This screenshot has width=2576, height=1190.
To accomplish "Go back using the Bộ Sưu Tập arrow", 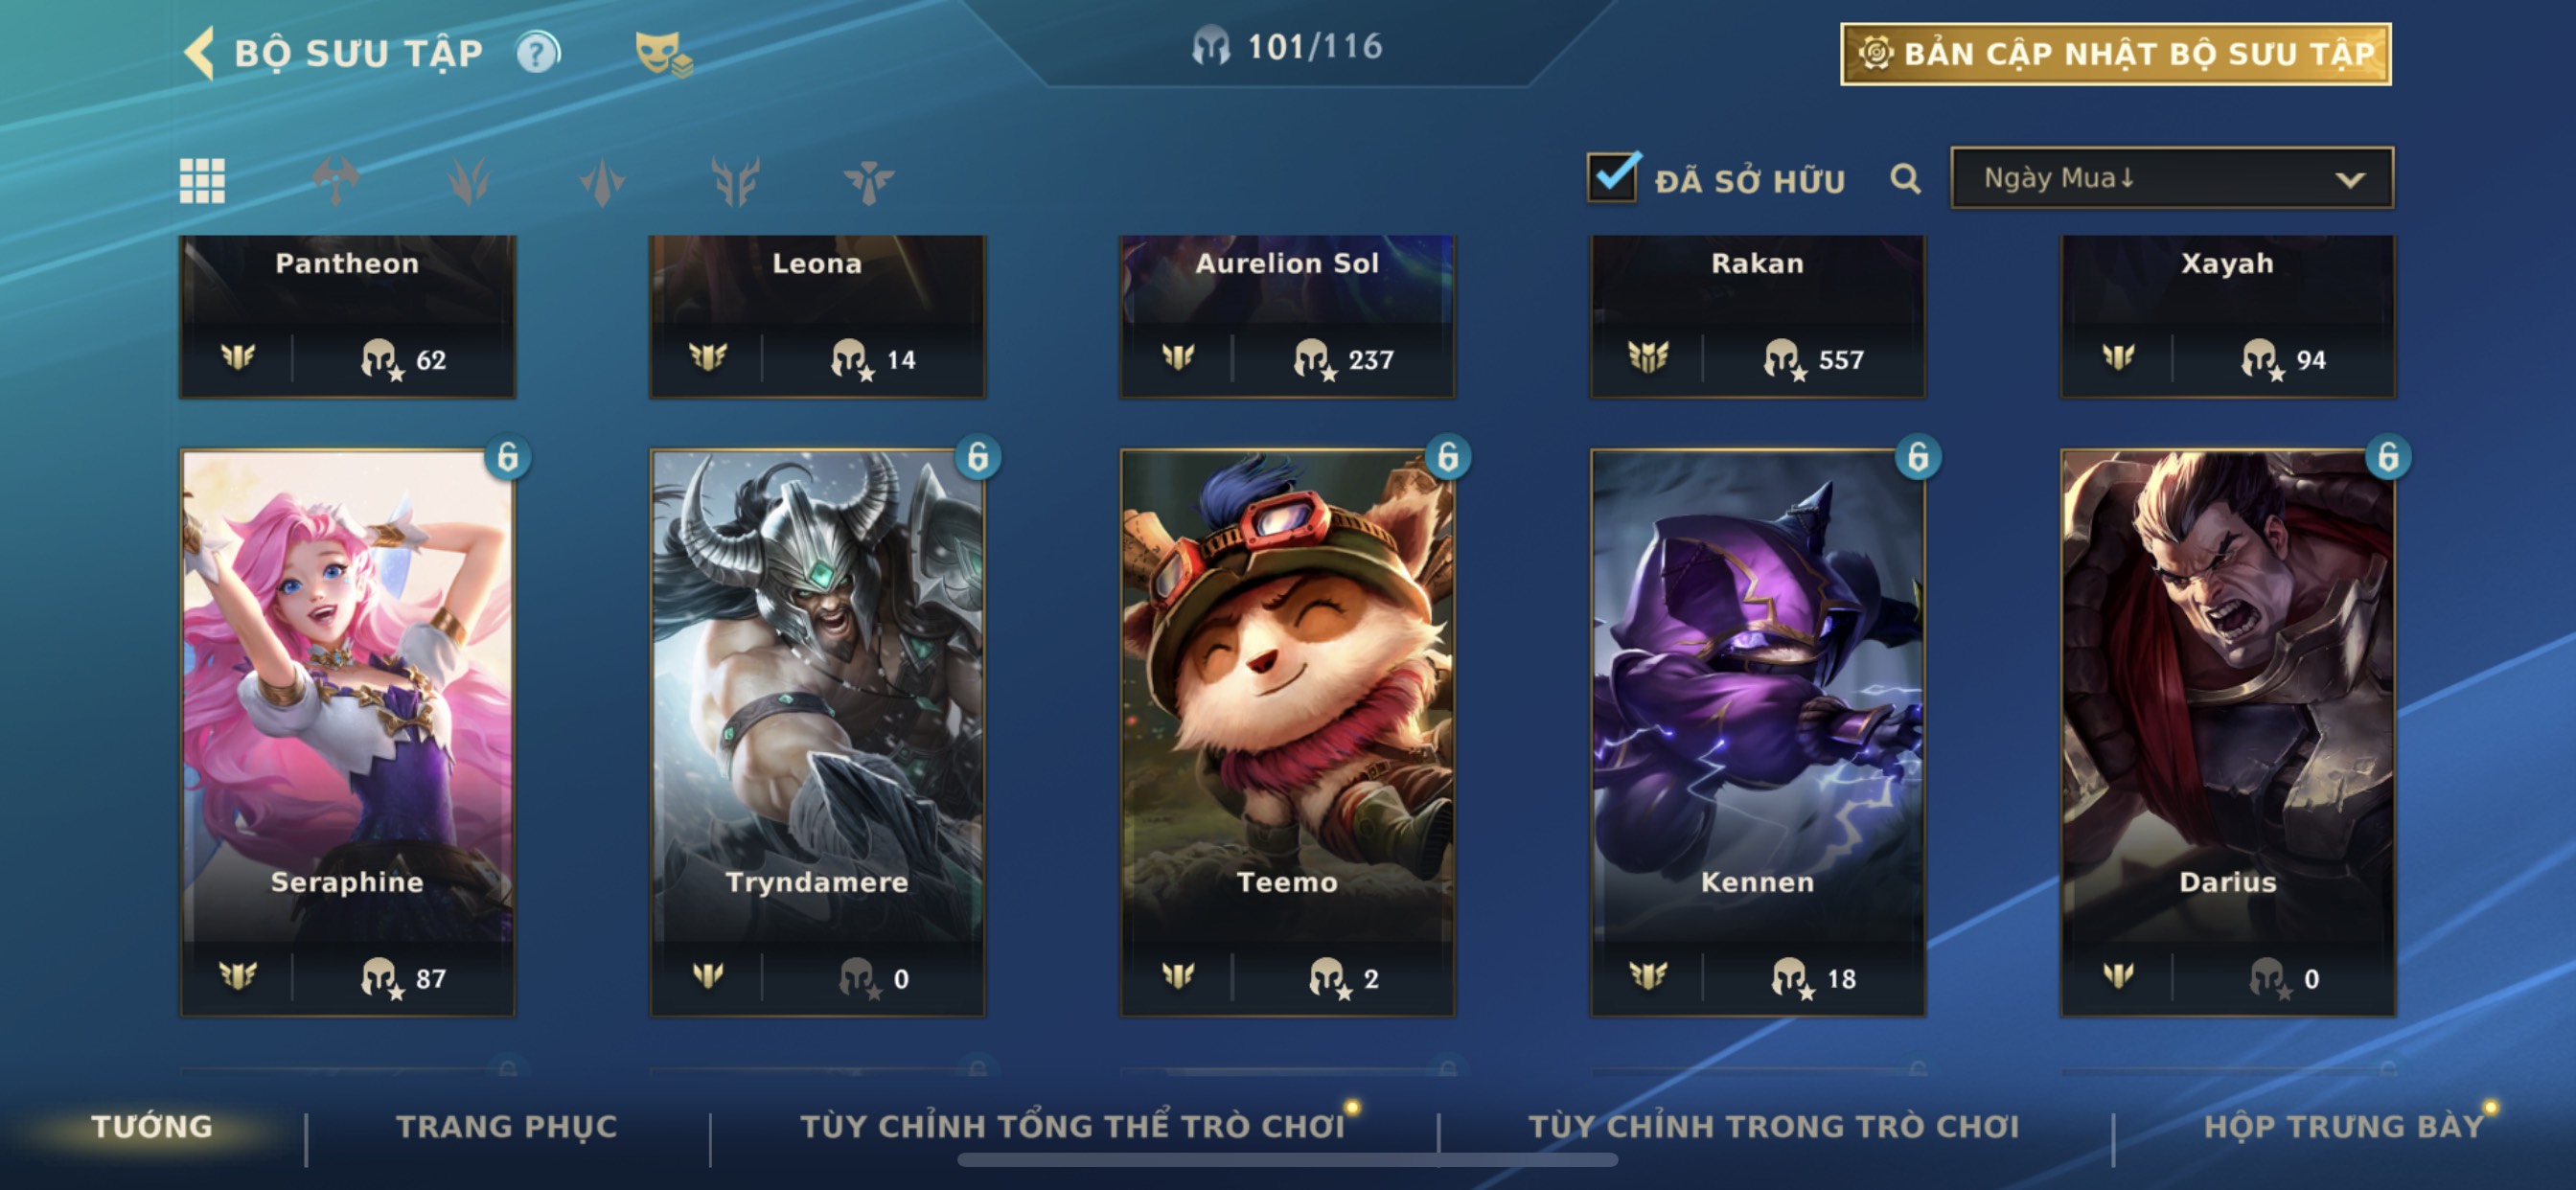I will point(200,52).
